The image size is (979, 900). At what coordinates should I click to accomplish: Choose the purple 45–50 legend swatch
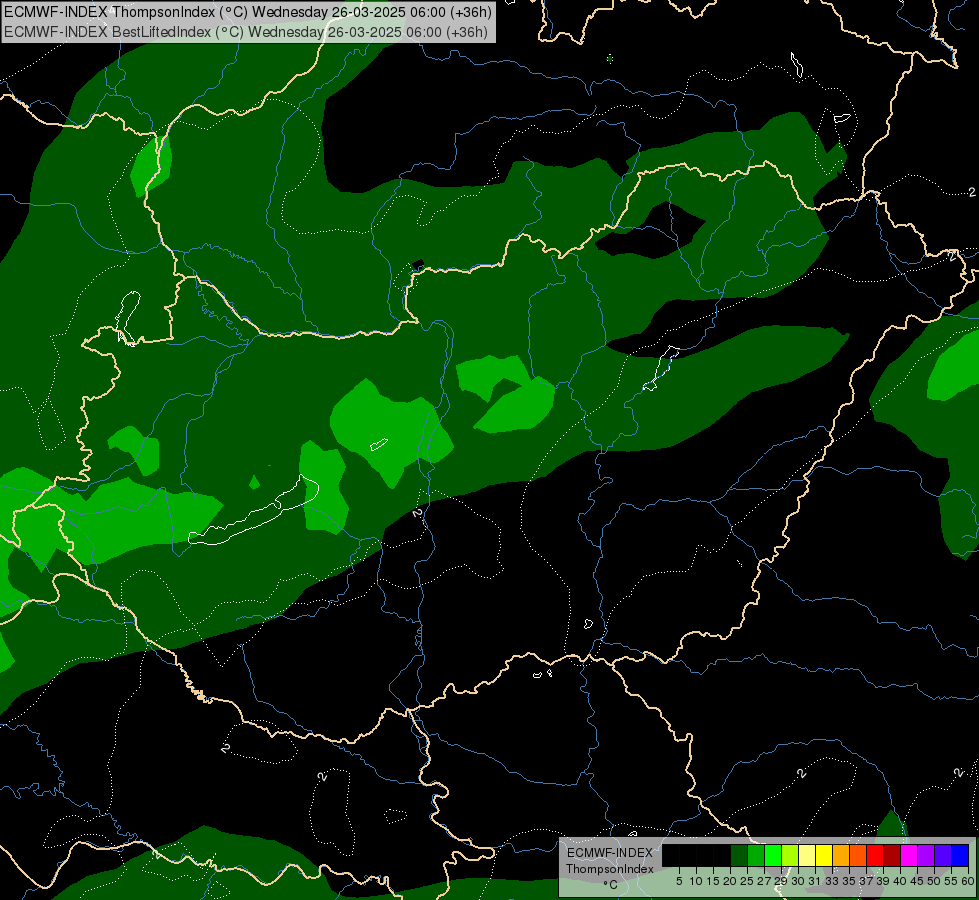pos(926,856)
